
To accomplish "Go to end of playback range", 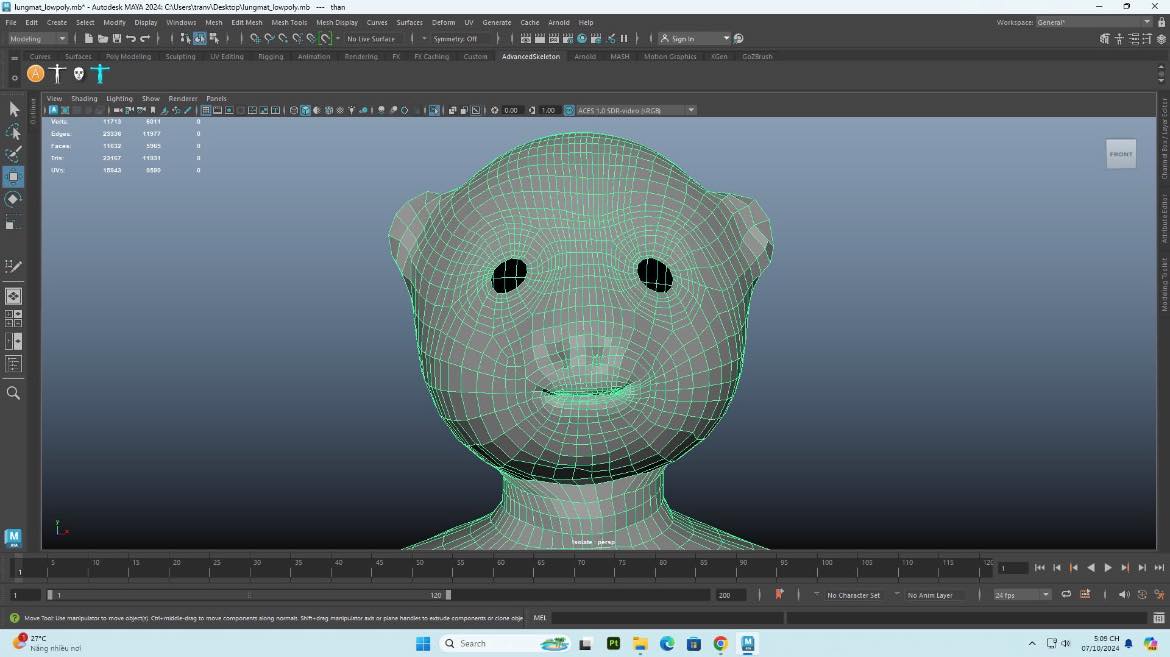I will coord(1159,568).
